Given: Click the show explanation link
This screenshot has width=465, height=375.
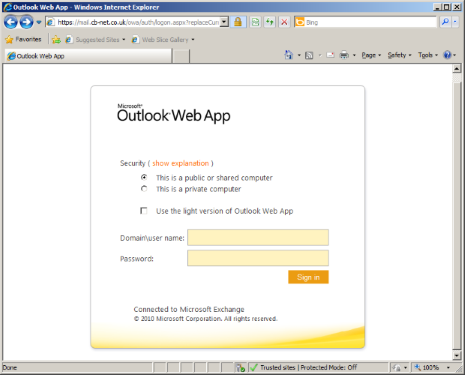Looking at the screenshot, I should [x=181, y=163].
